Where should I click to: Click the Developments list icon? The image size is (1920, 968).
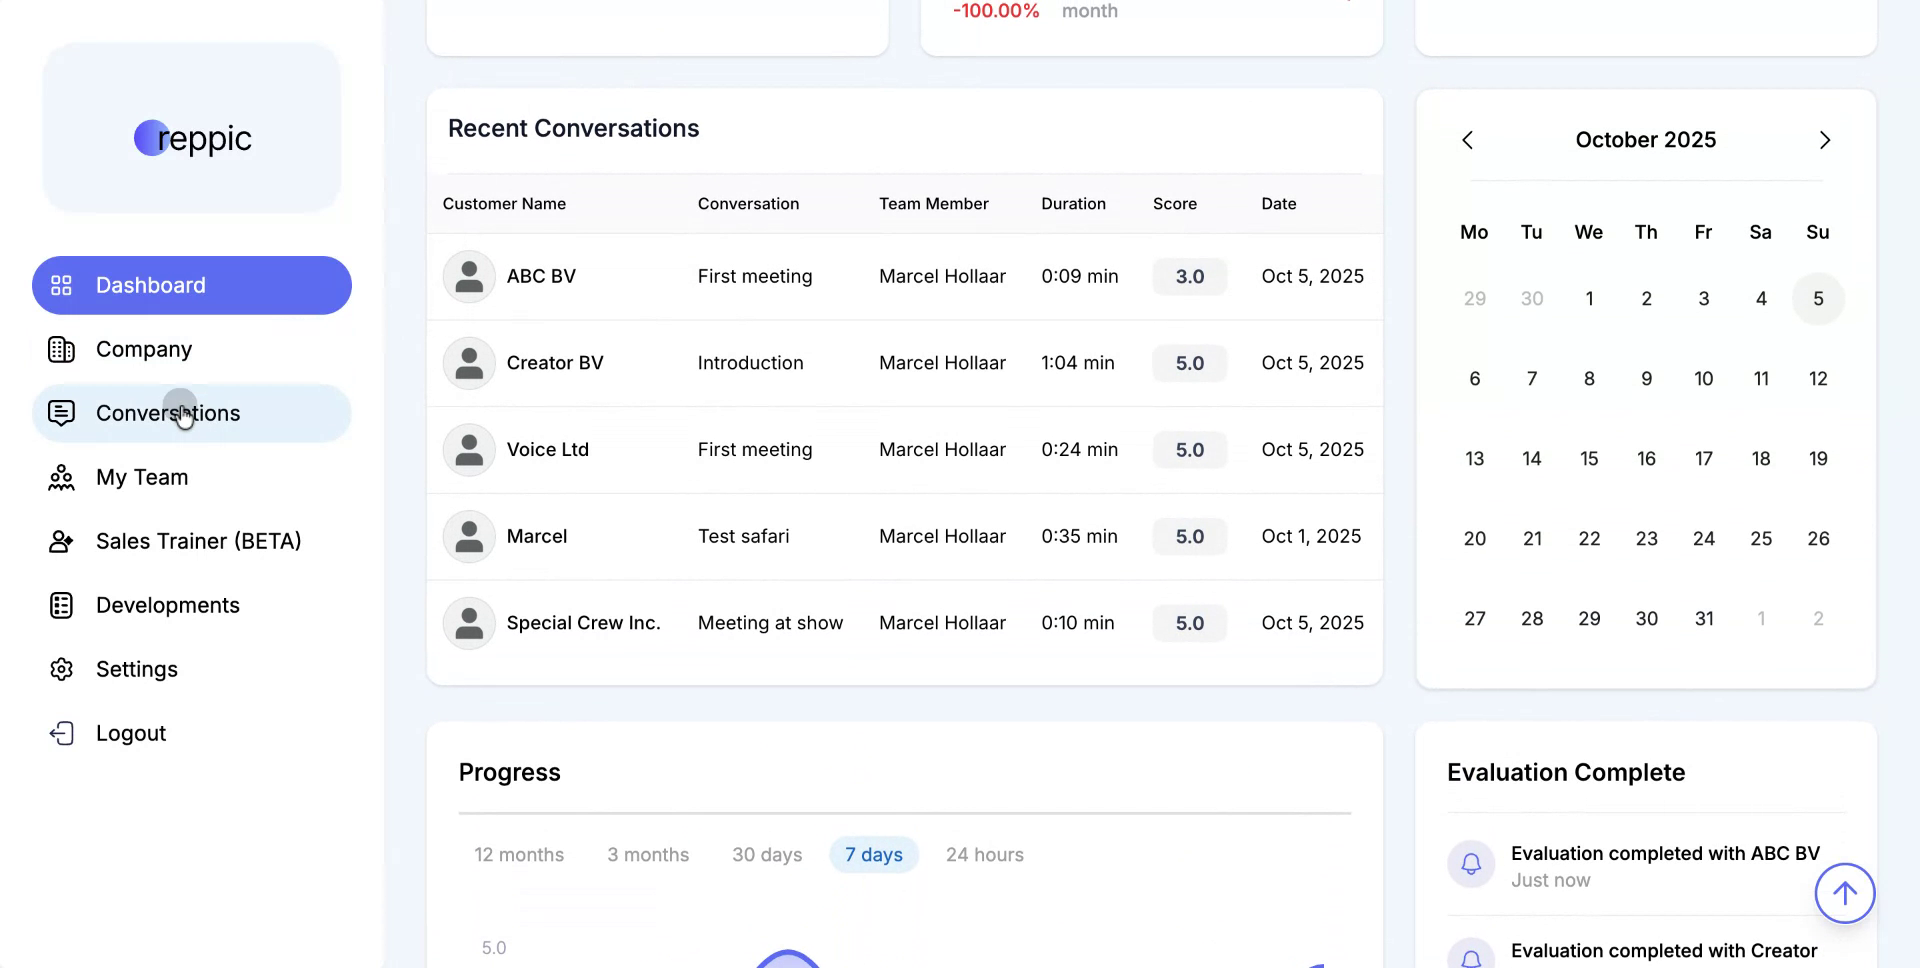click(61, 605)
